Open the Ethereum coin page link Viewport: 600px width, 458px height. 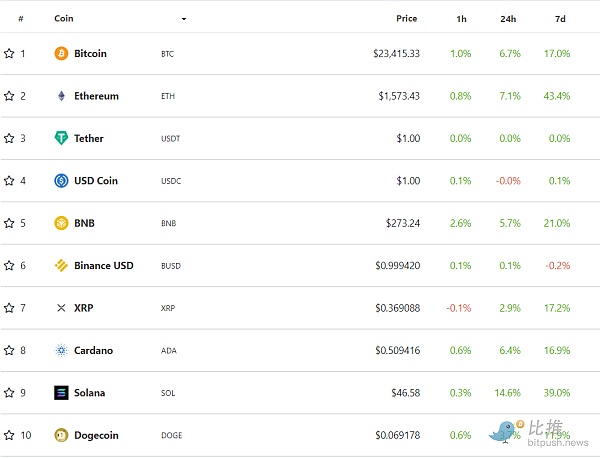(96, 96)
